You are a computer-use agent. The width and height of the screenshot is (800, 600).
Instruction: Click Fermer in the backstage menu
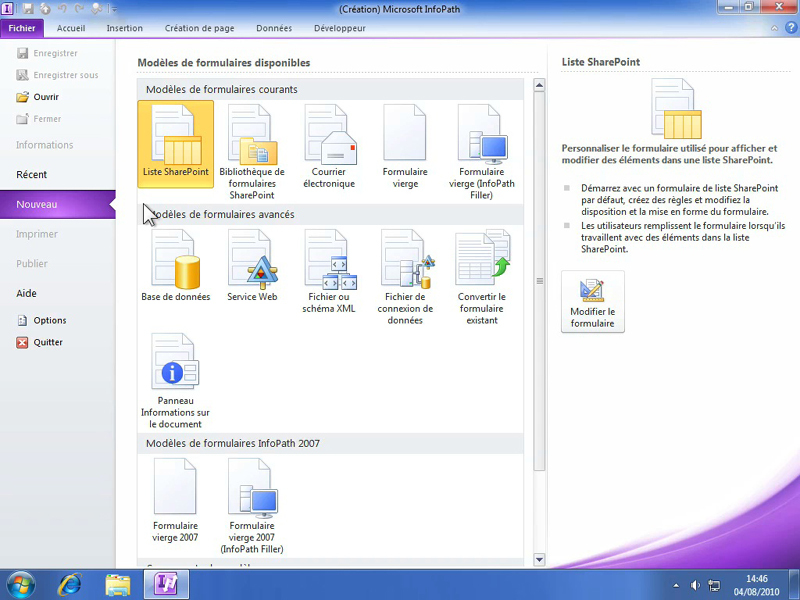point(39,119)
